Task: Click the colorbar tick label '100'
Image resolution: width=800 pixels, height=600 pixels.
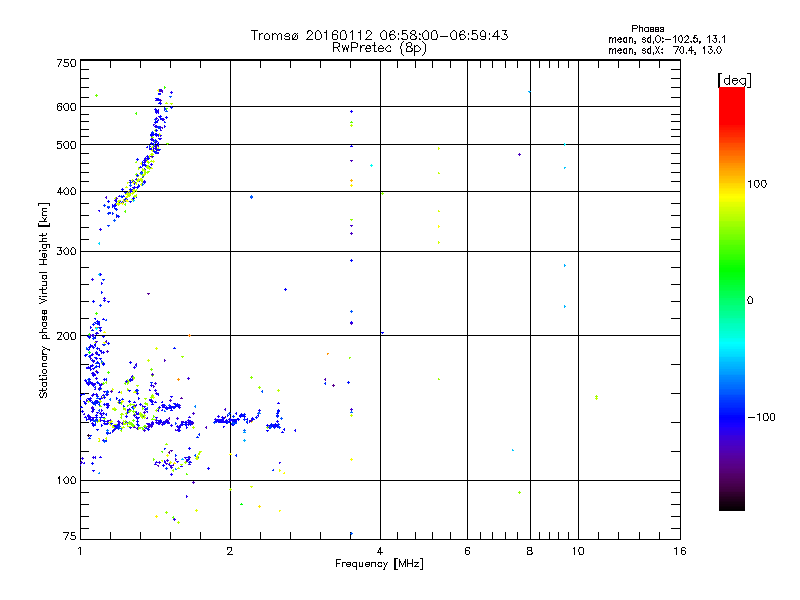Action: click(757, 184)
